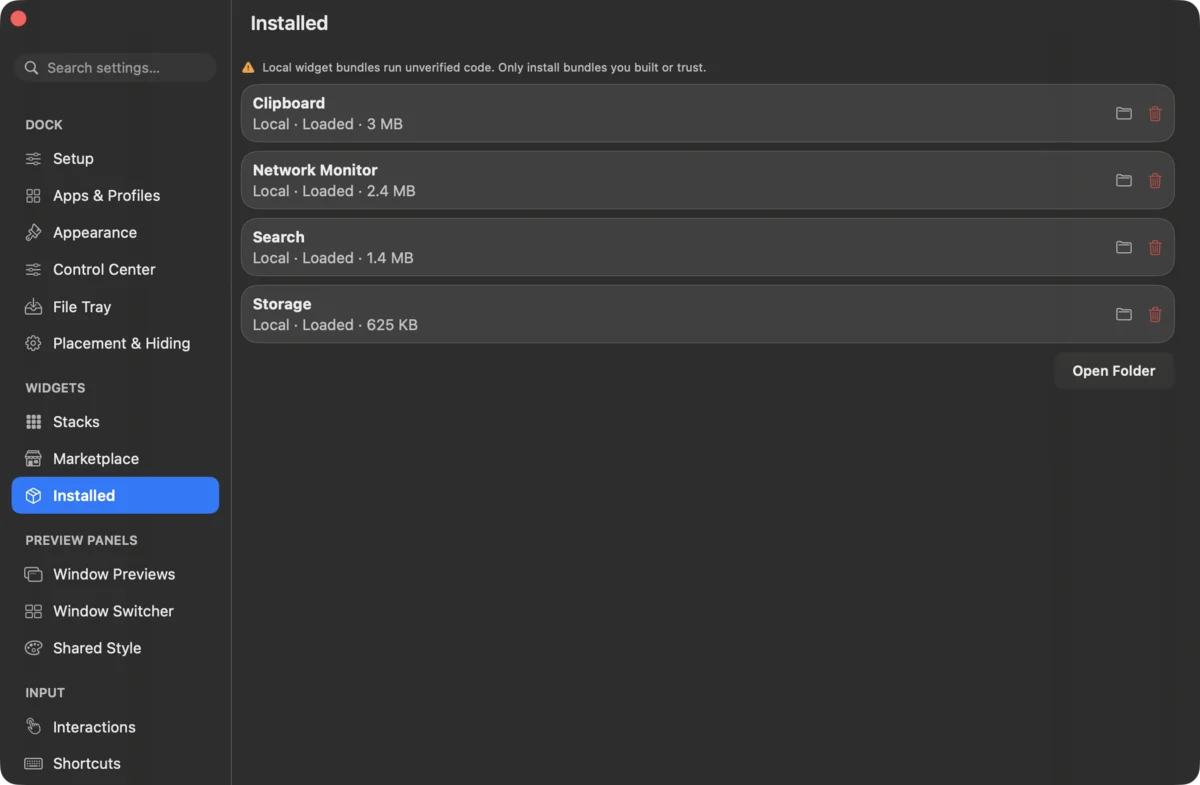Image resolution: width=1200 pixels, height=785 pixels.
Task: Click "Local · Loaded · 2.4 MB" text
Action: coord(334,191)
